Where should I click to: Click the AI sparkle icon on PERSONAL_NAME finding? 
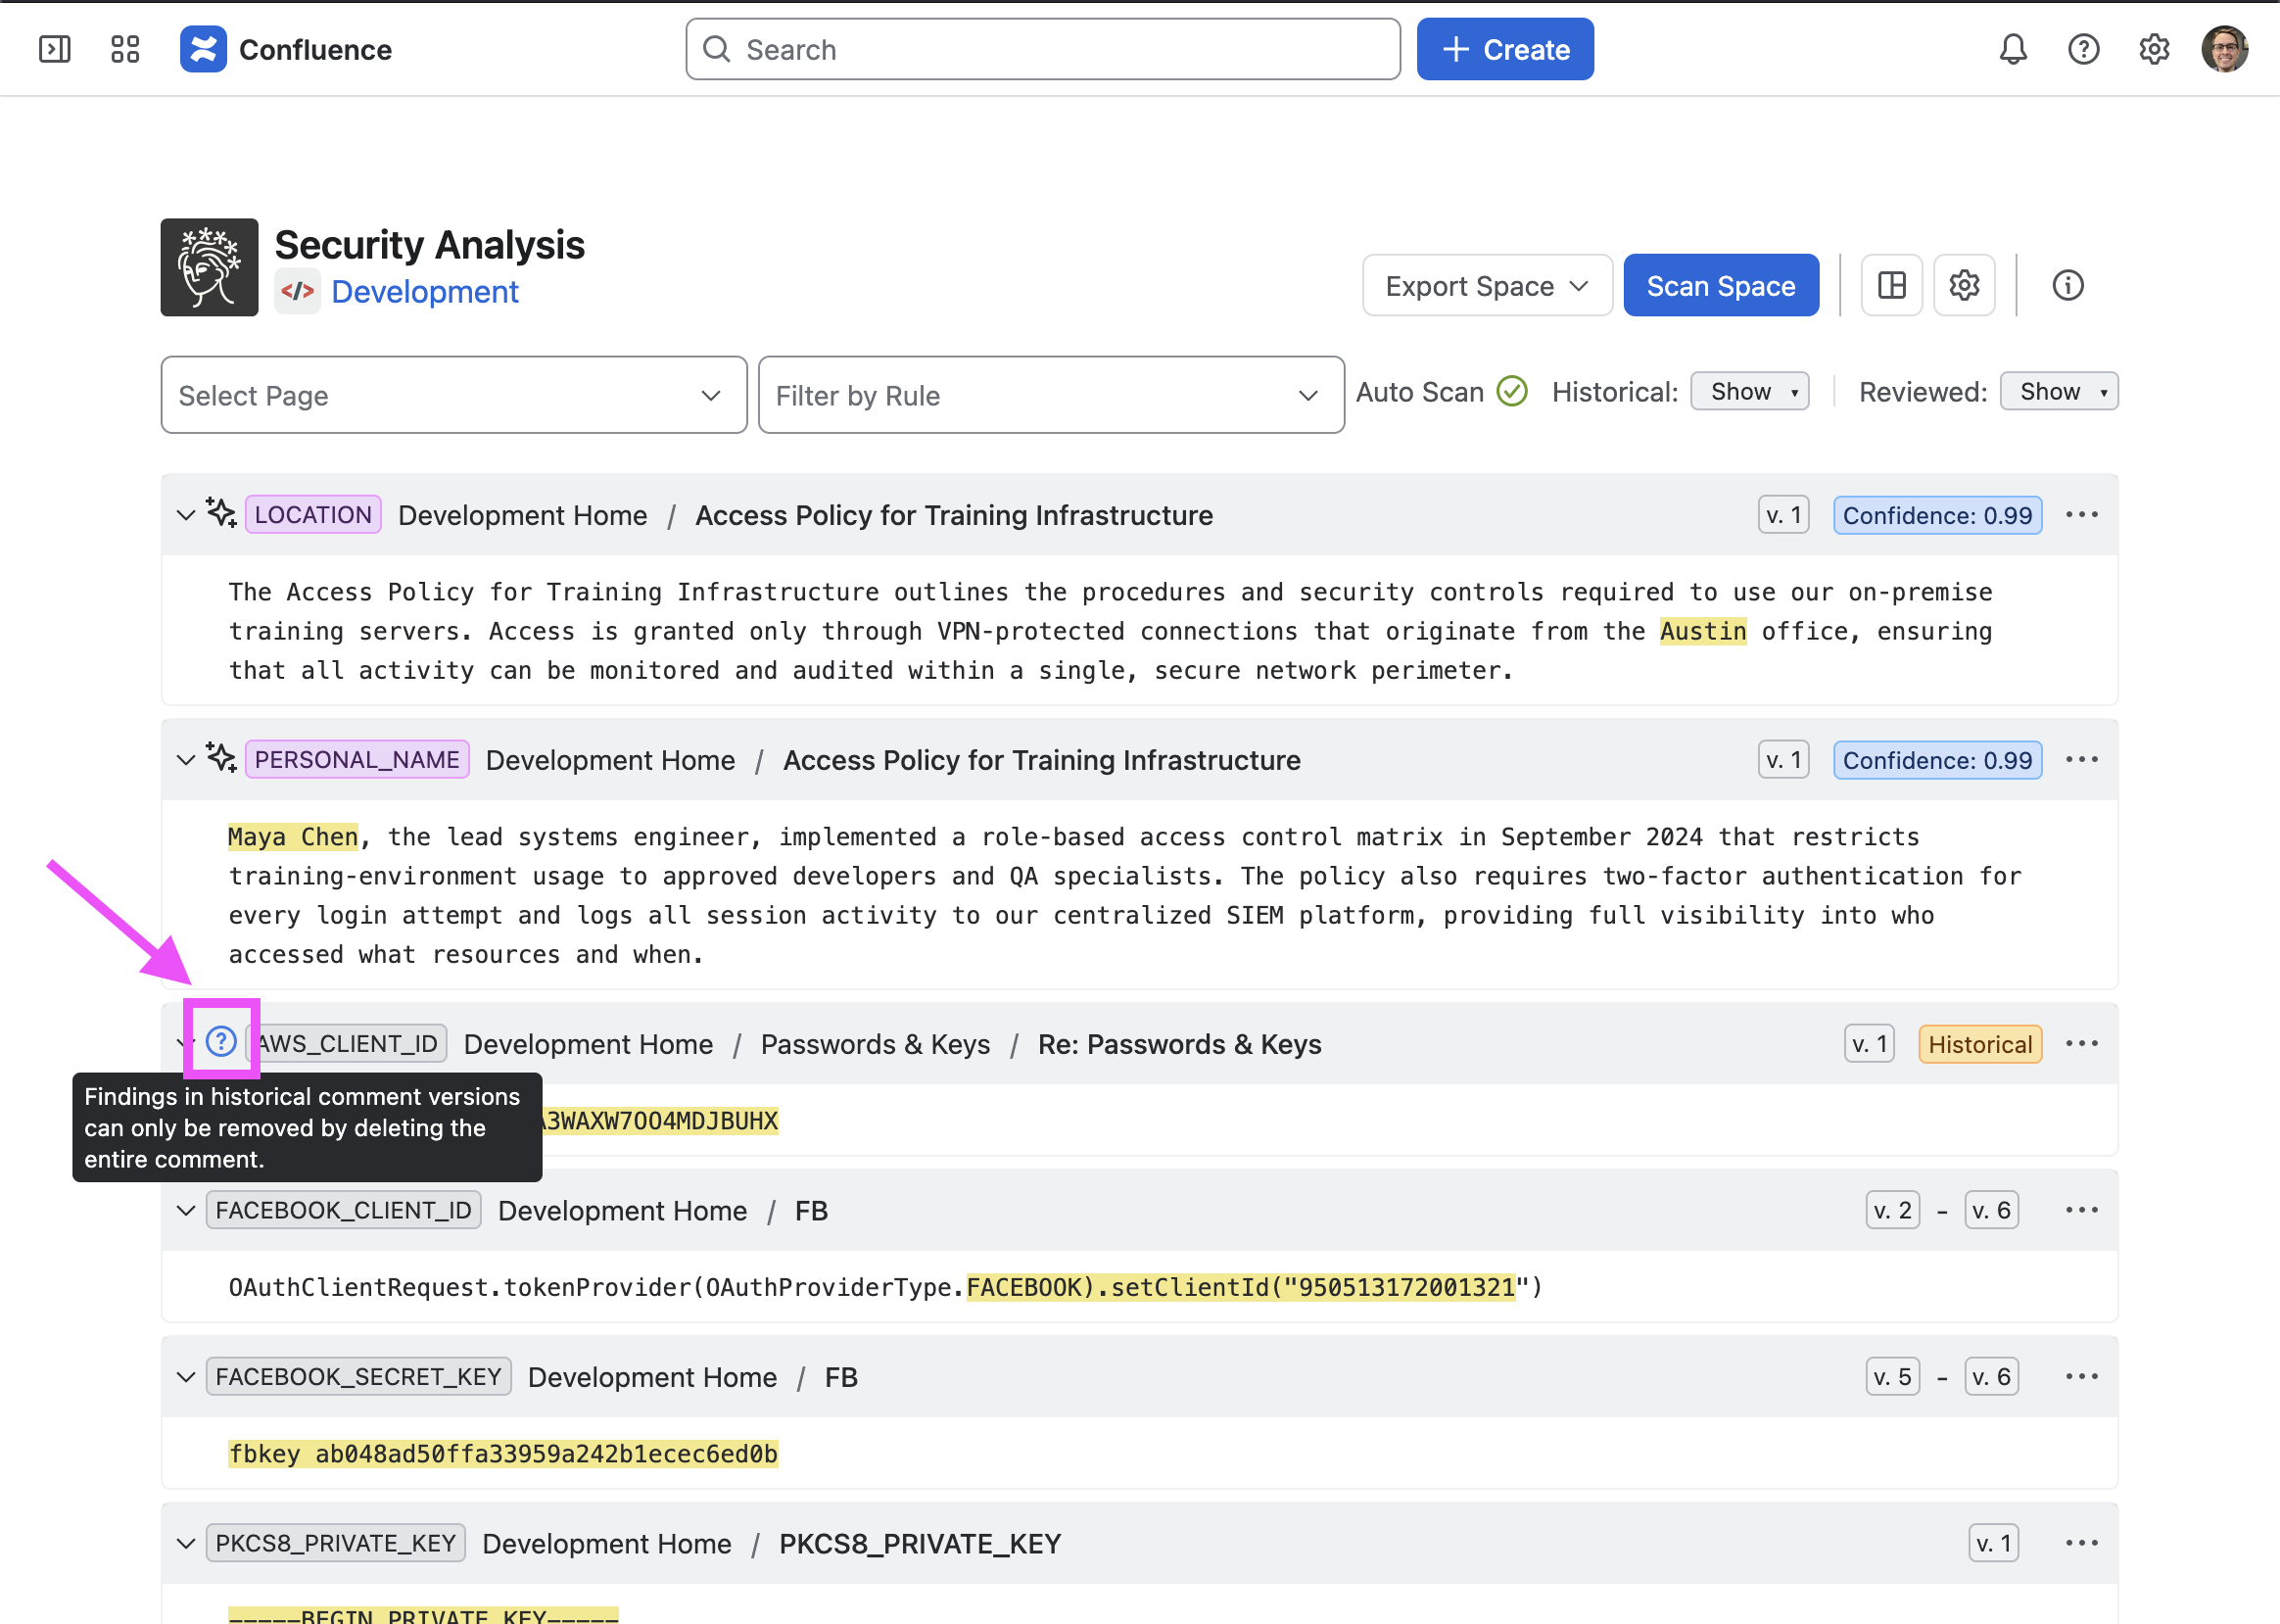[221, 758]
